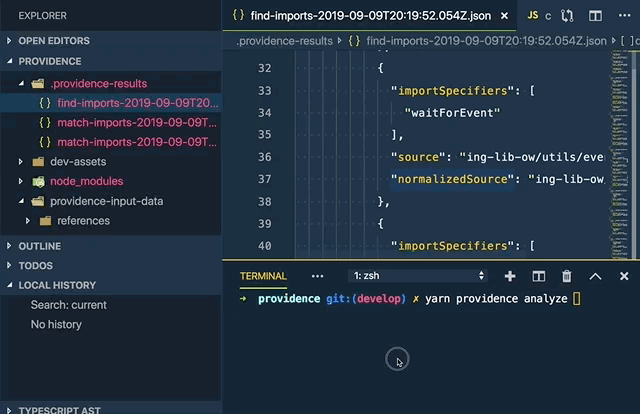
Task: Open the terminal panel ellipsis menu
Action: pos(317,276)
